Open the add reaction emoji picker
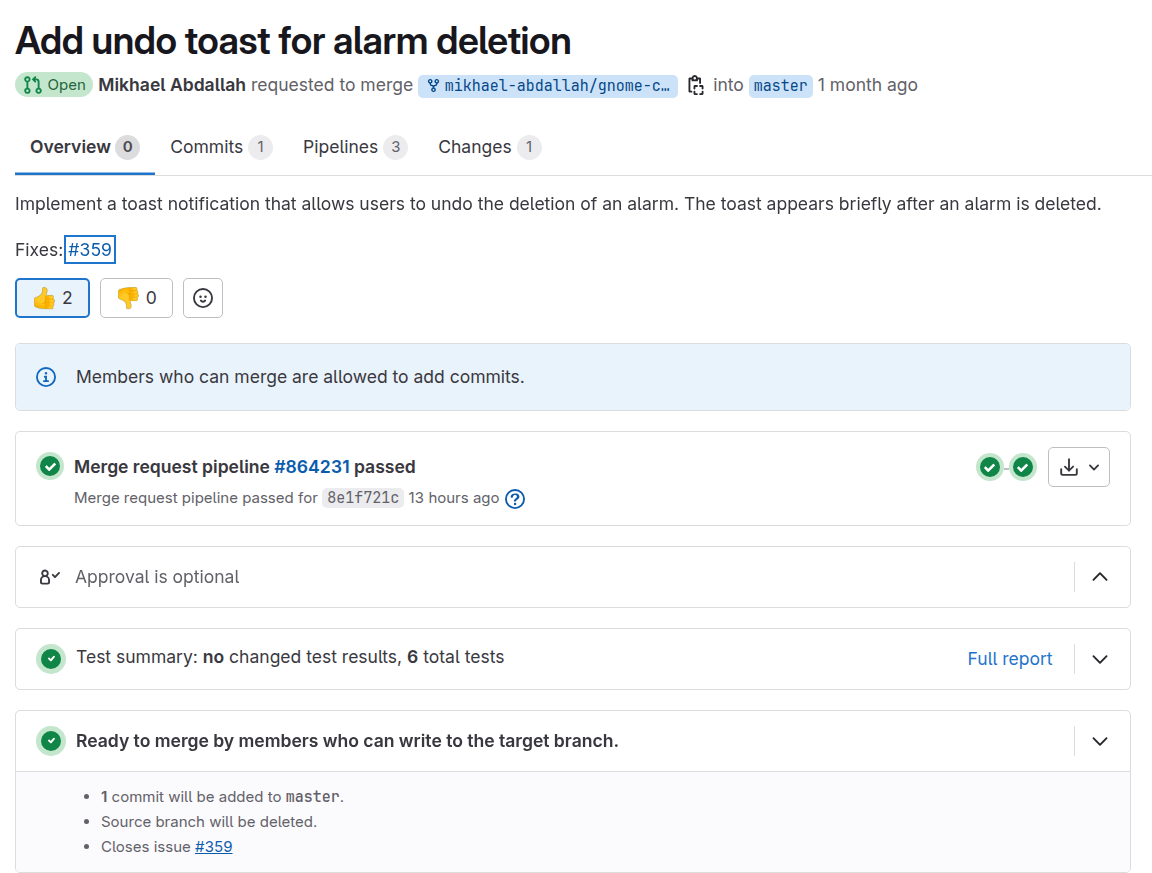This screenshot has width=1152, height=873. point(203,298)
